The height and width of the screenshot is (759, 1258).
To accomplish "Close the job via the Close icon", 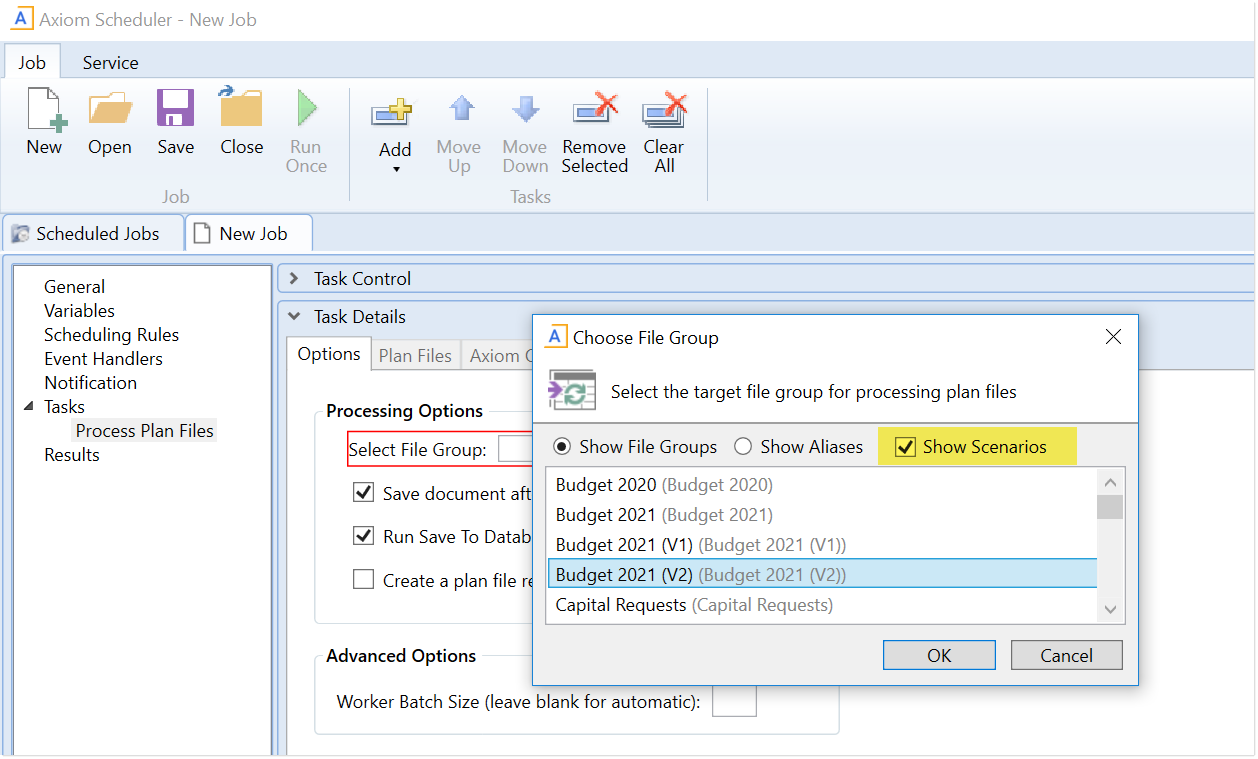I will click(x=241, y=107).
